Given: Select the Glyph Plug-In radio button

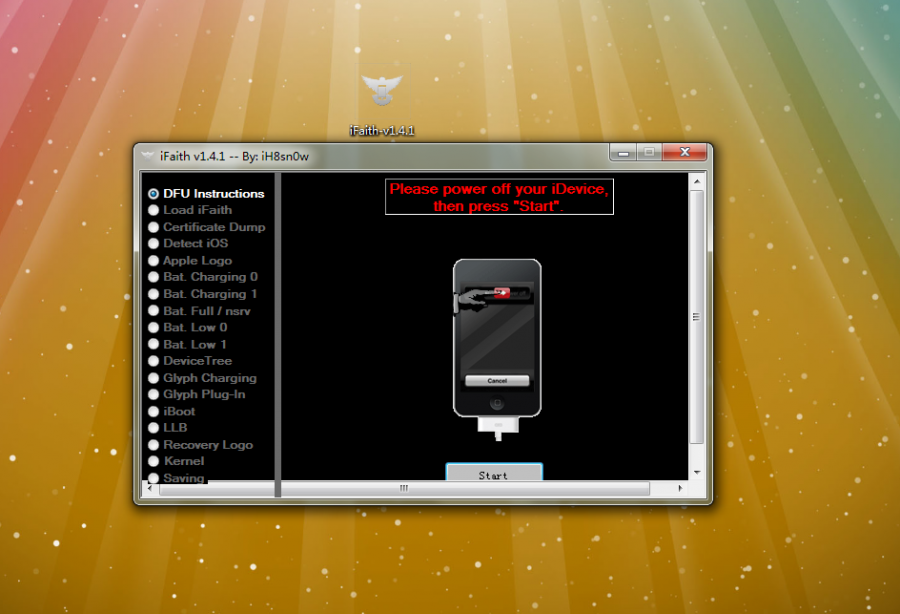Looking at the screenshot, I should [x=153, y=394].
